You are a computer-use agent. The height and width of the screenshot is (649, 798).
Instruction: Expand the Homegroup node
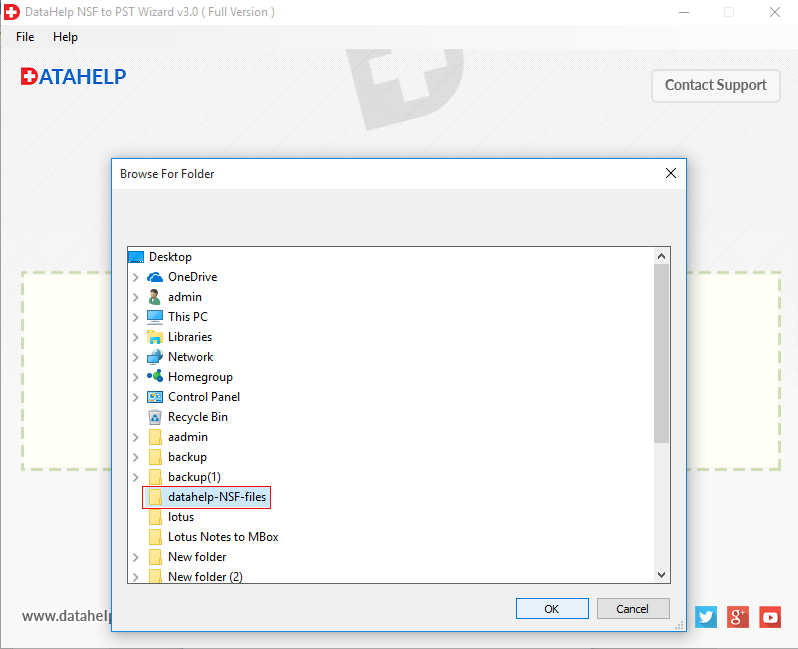tap(136, 377)
